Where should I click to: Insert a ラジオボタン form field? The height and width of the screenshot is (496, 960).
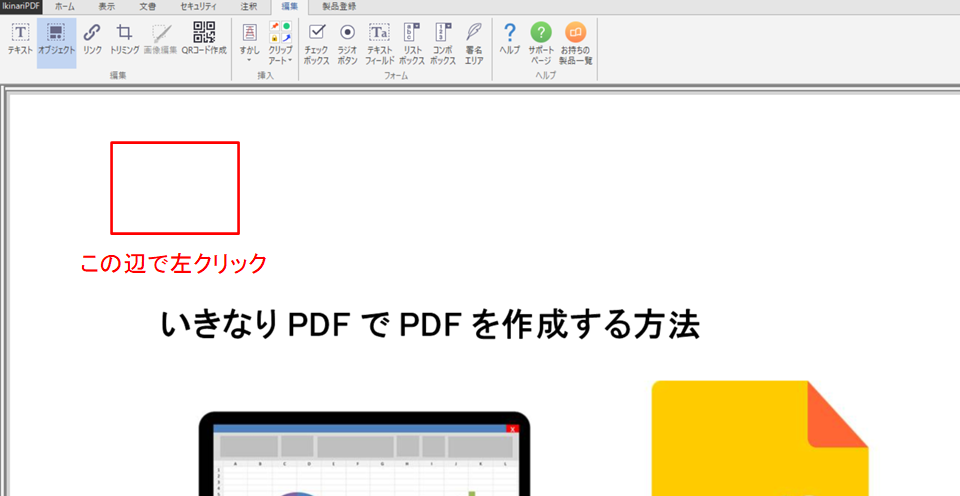click(x=348, y=43)
